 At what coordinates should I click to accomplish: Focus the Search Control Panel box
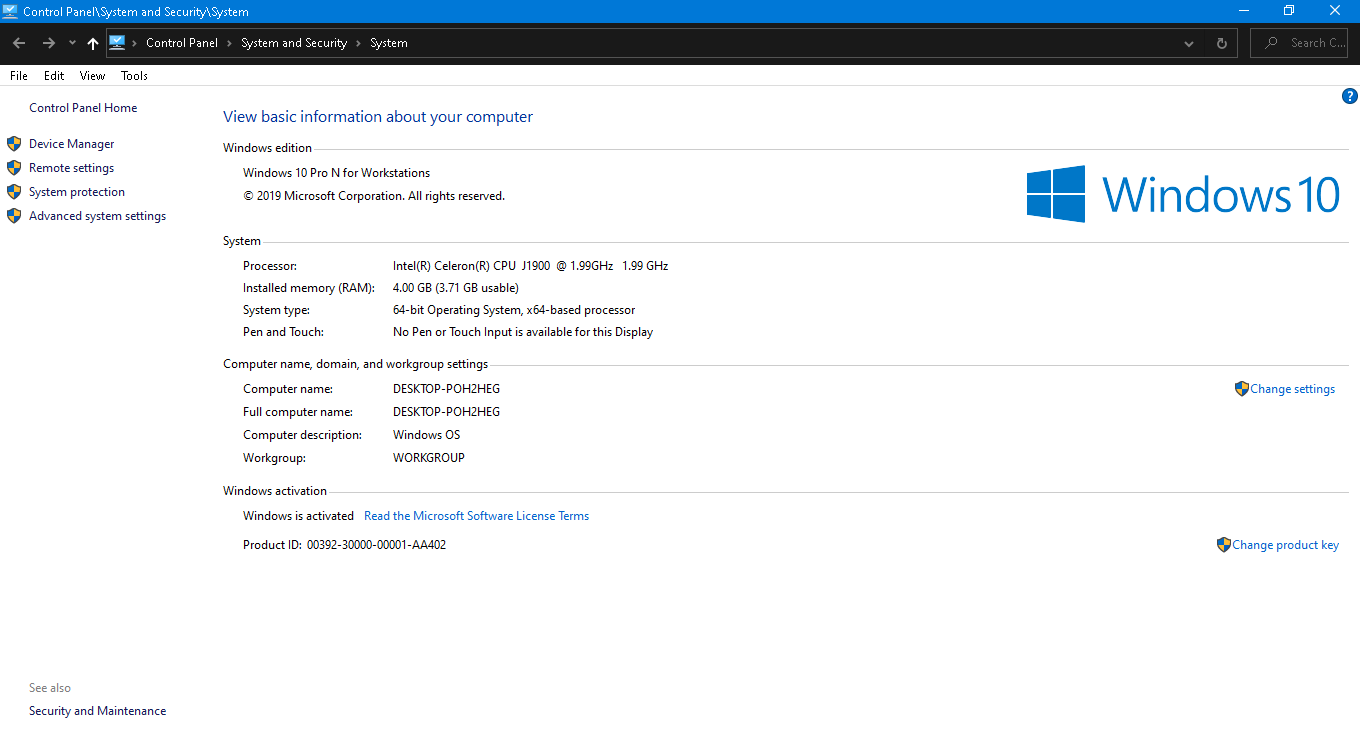pos(1299,43)
